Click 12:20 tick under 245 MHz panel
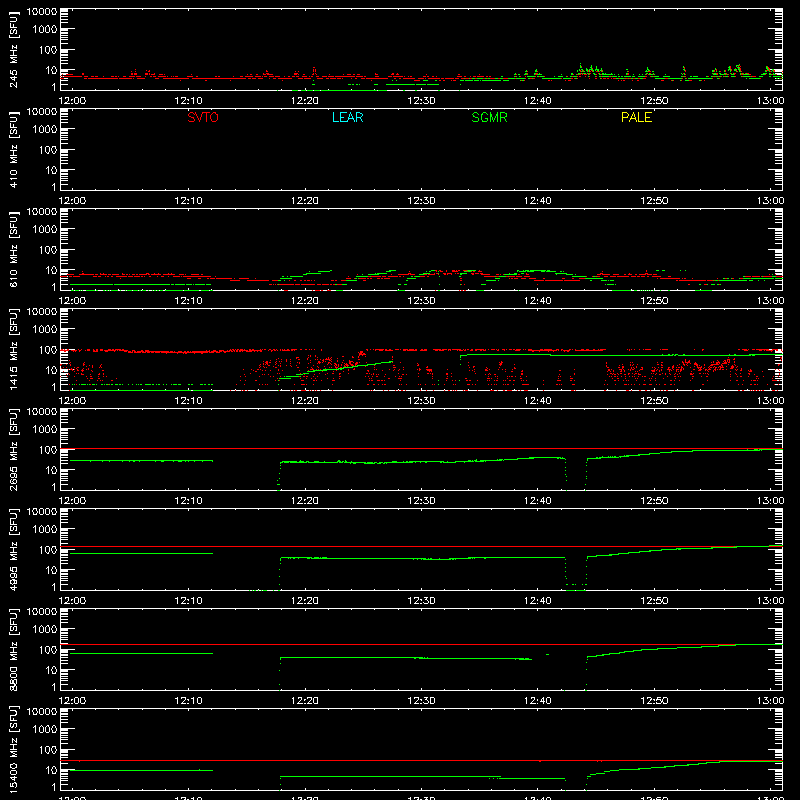 (x=305, y=101)
